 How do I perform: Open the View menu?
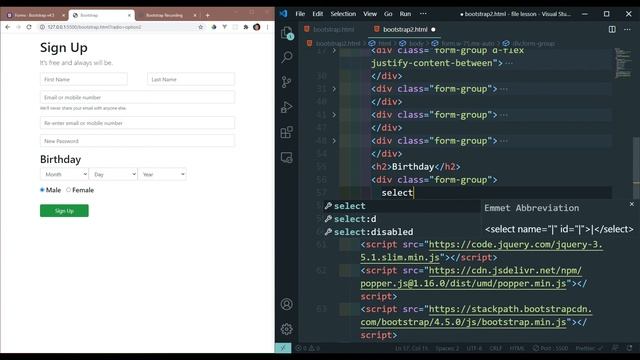pyautogui.click(x=370, y=13)
